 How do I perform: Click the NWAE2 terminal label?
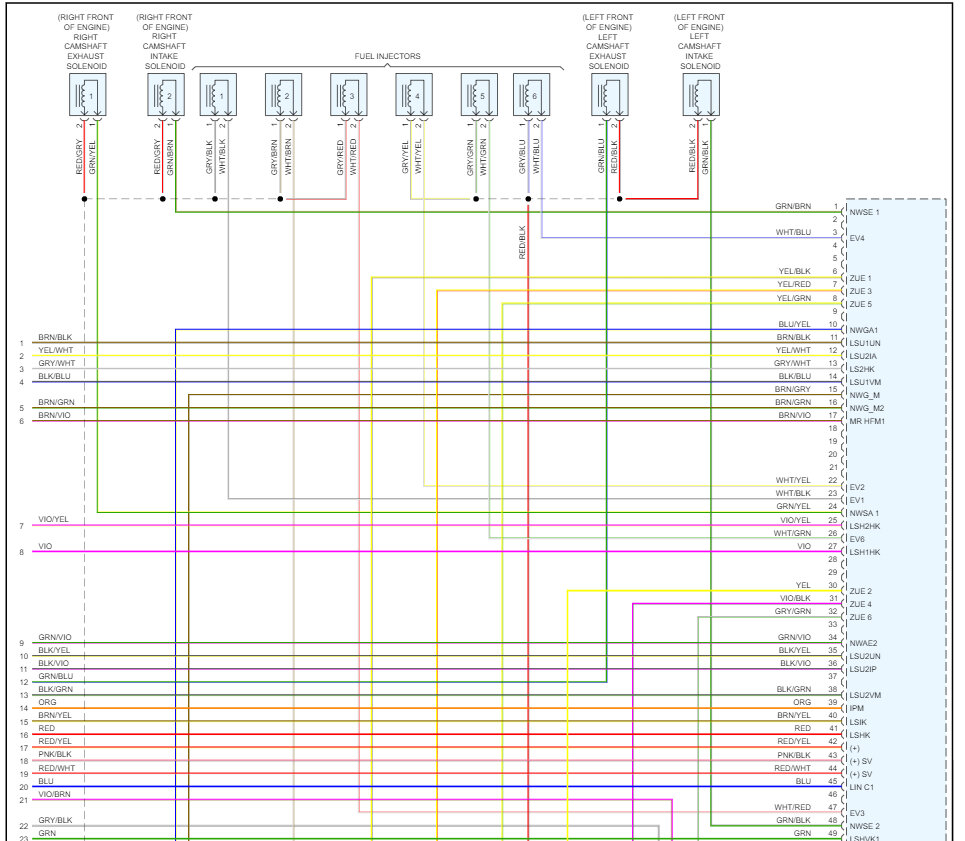[863, 643]
